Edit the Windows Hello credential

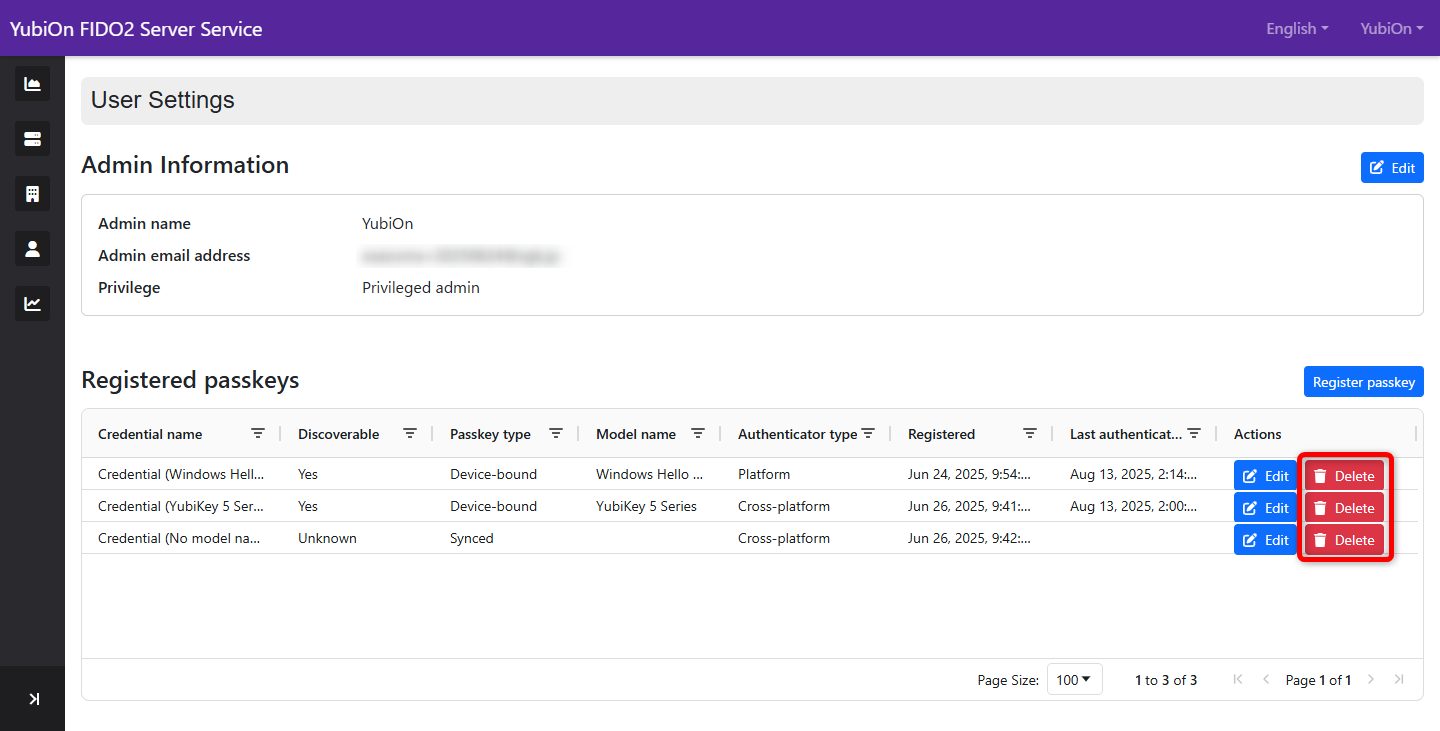coord(1265,476)
